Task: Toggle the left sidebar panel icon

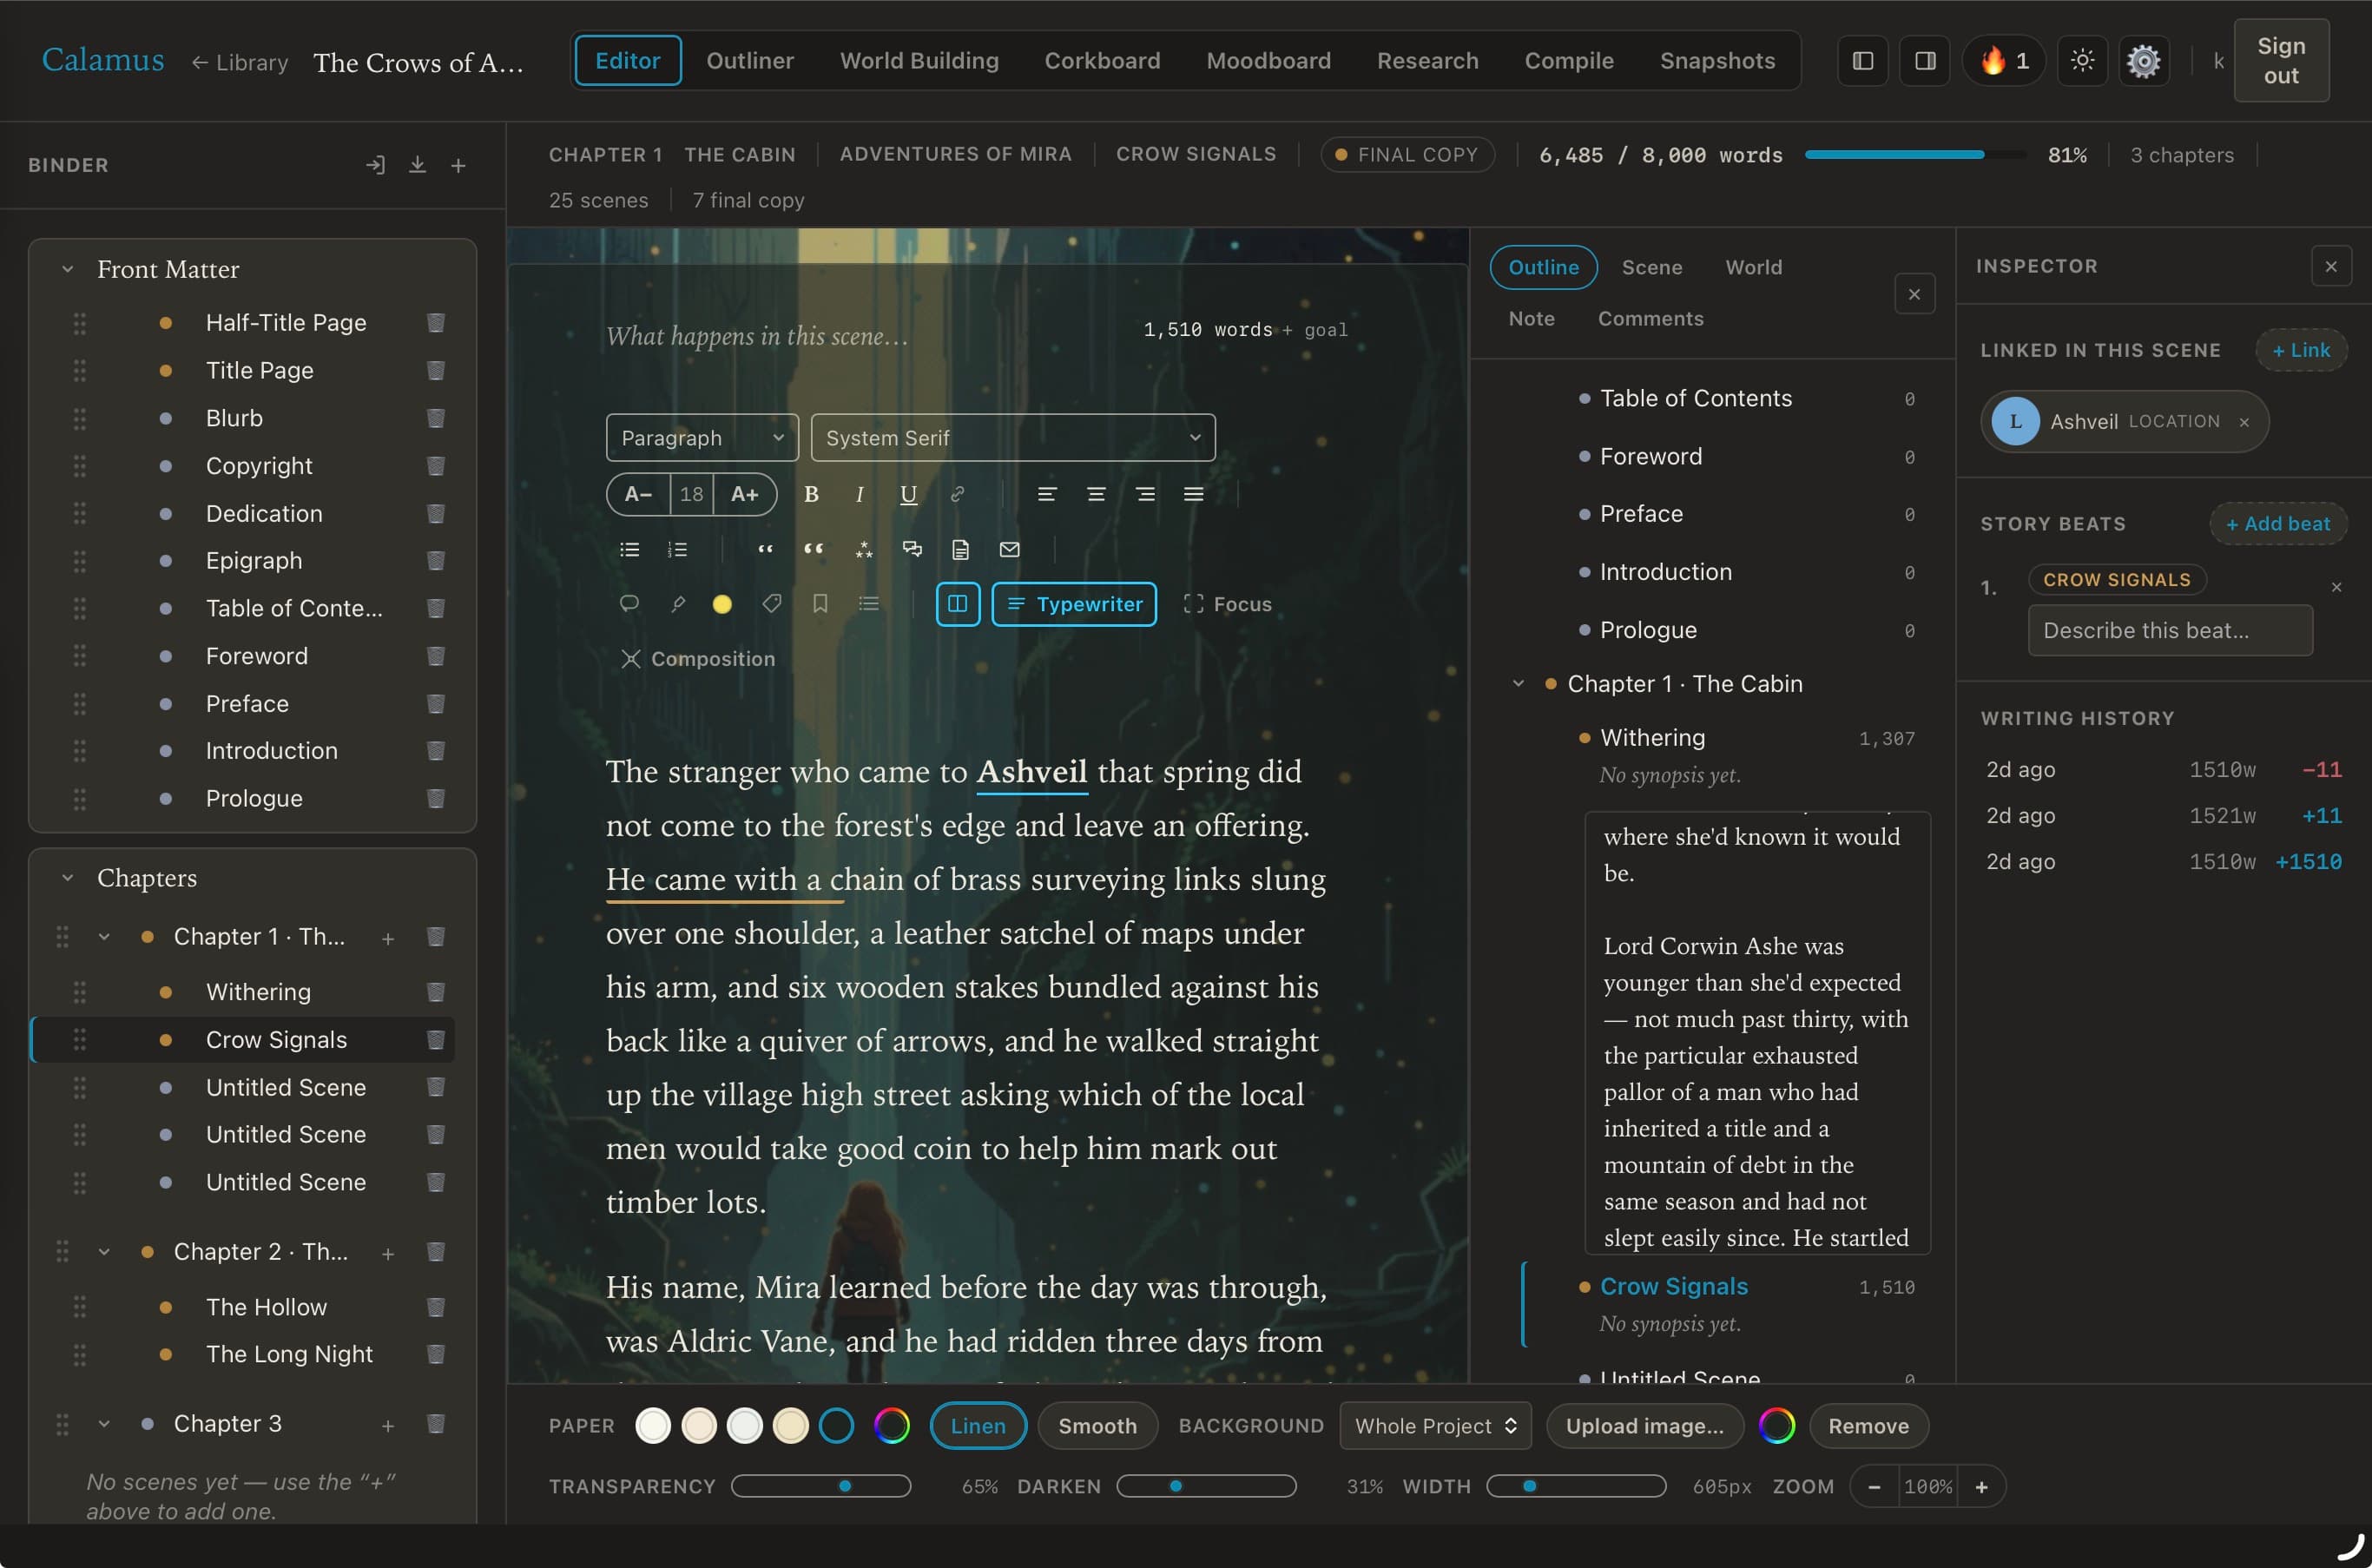Action: point(1862,61)
